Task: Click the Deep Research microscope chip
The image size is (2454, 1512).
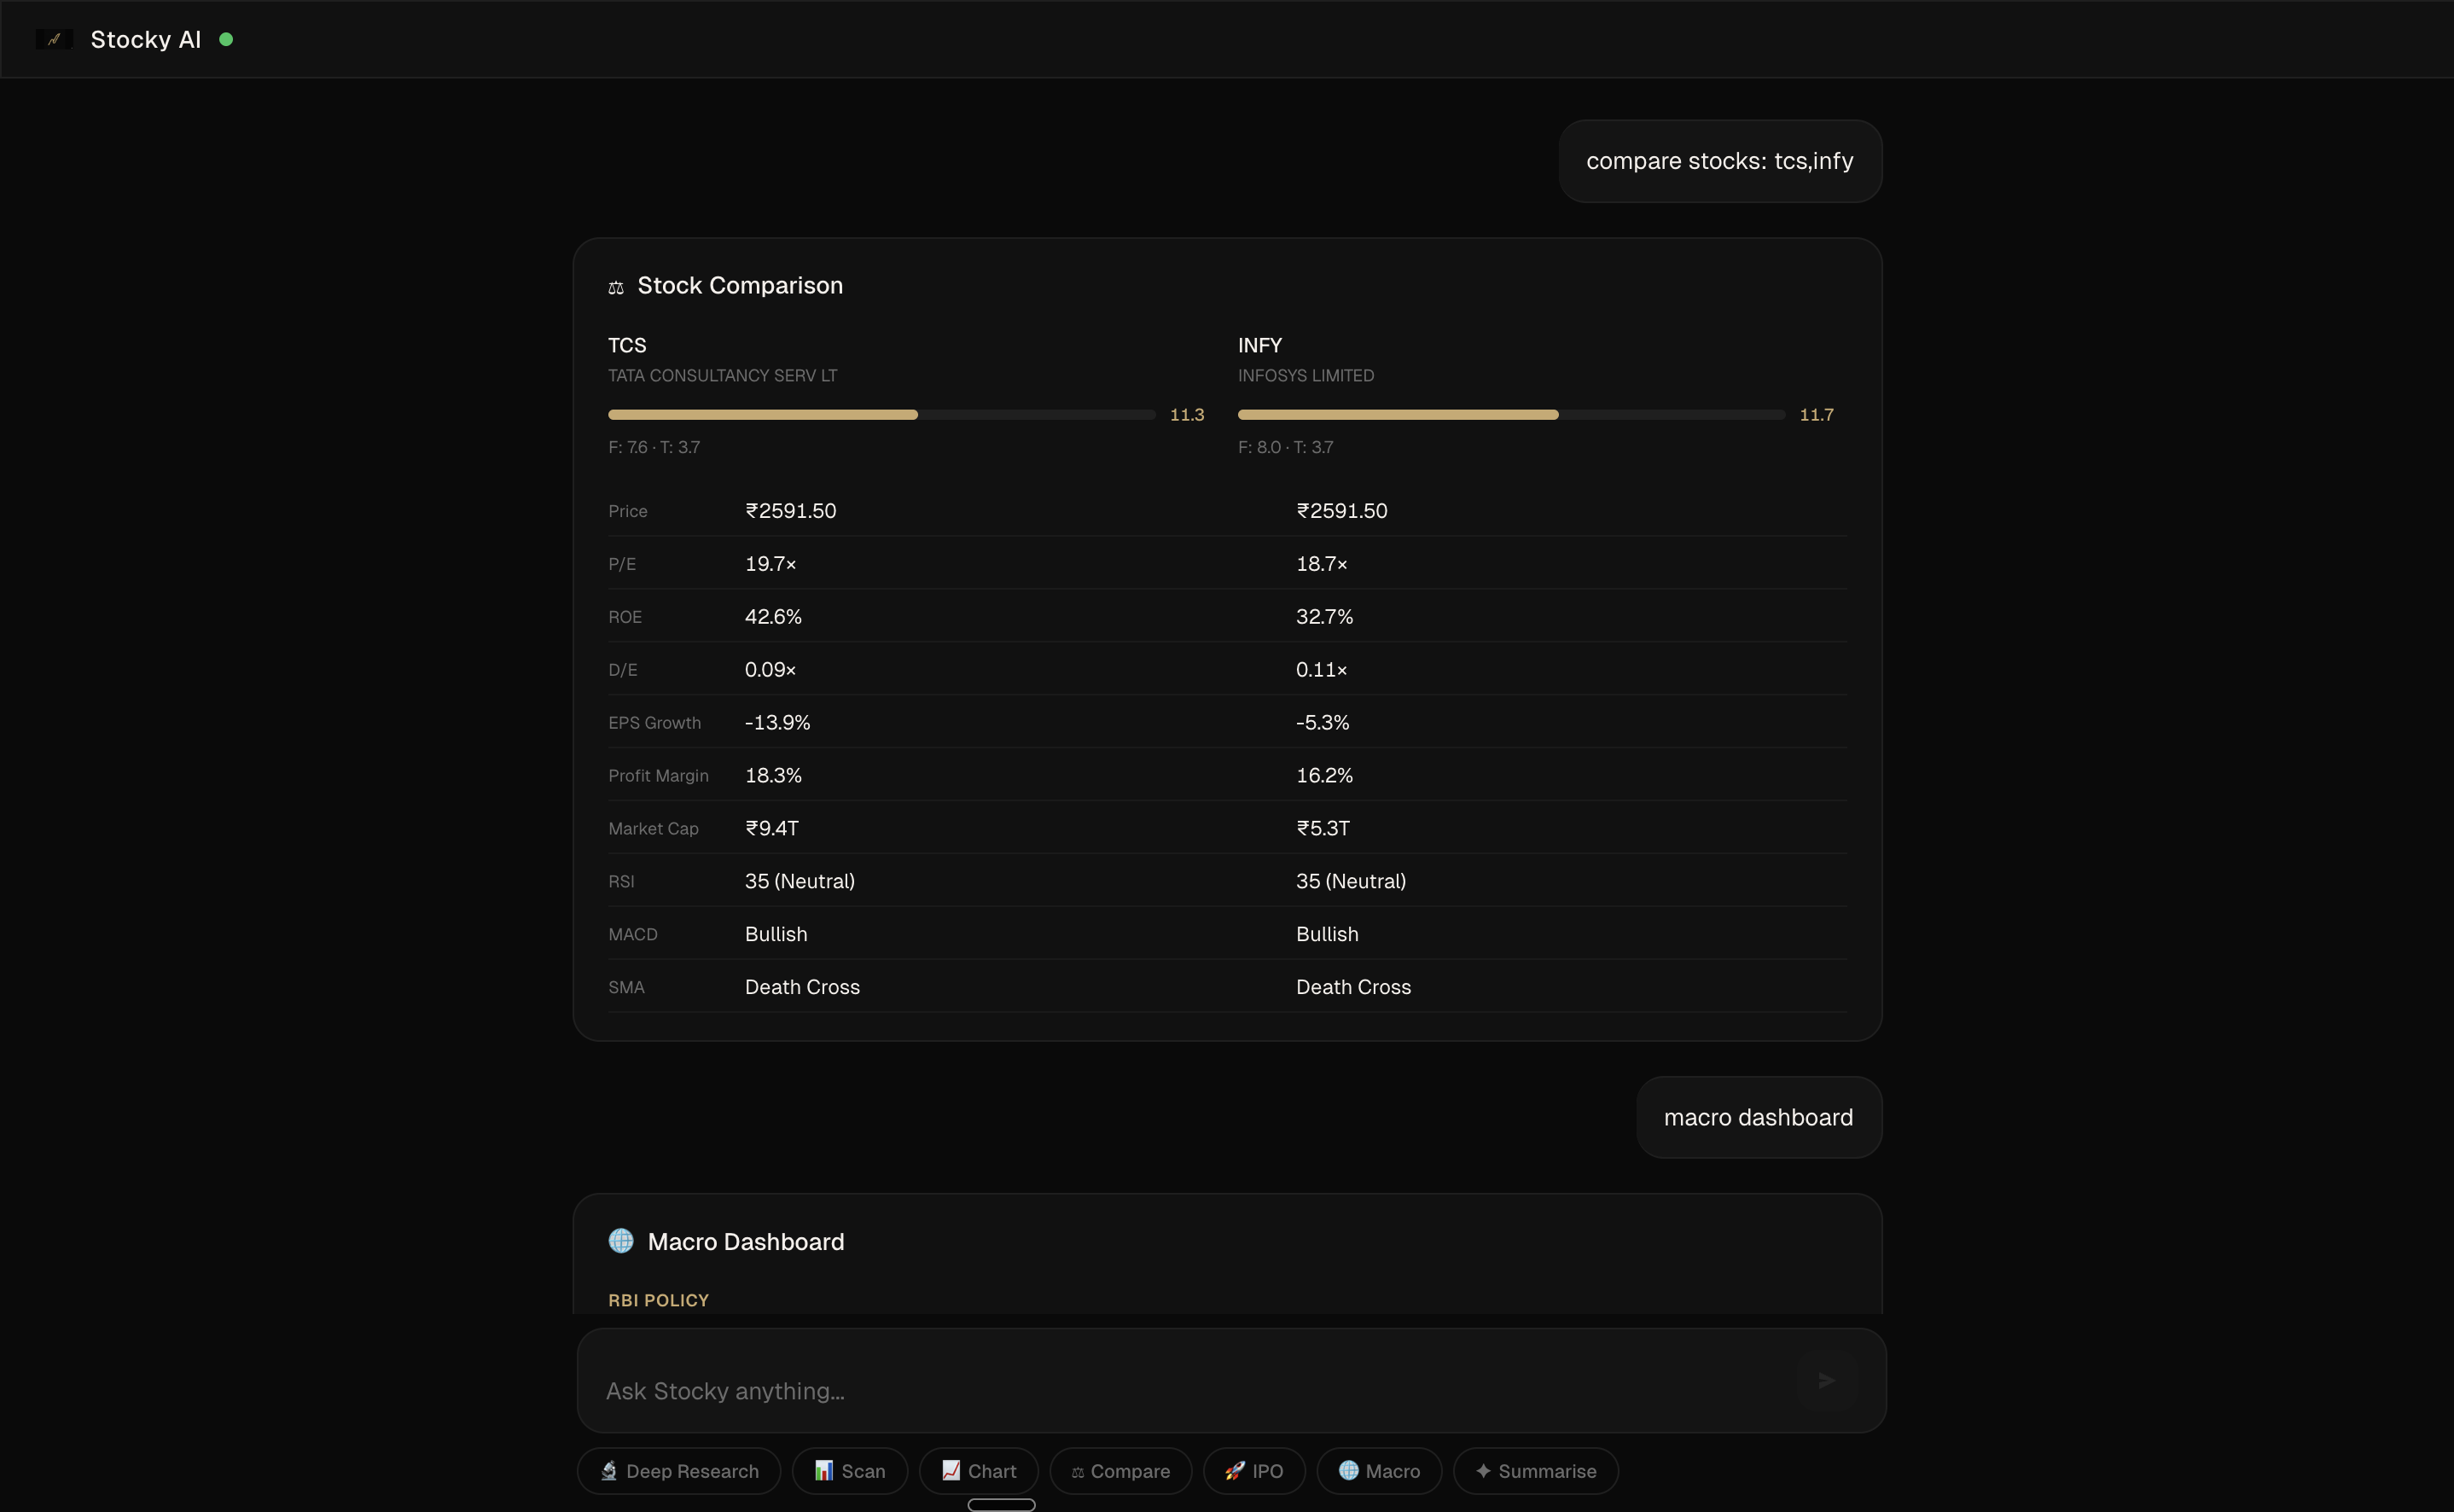Action: point(679,1471)
